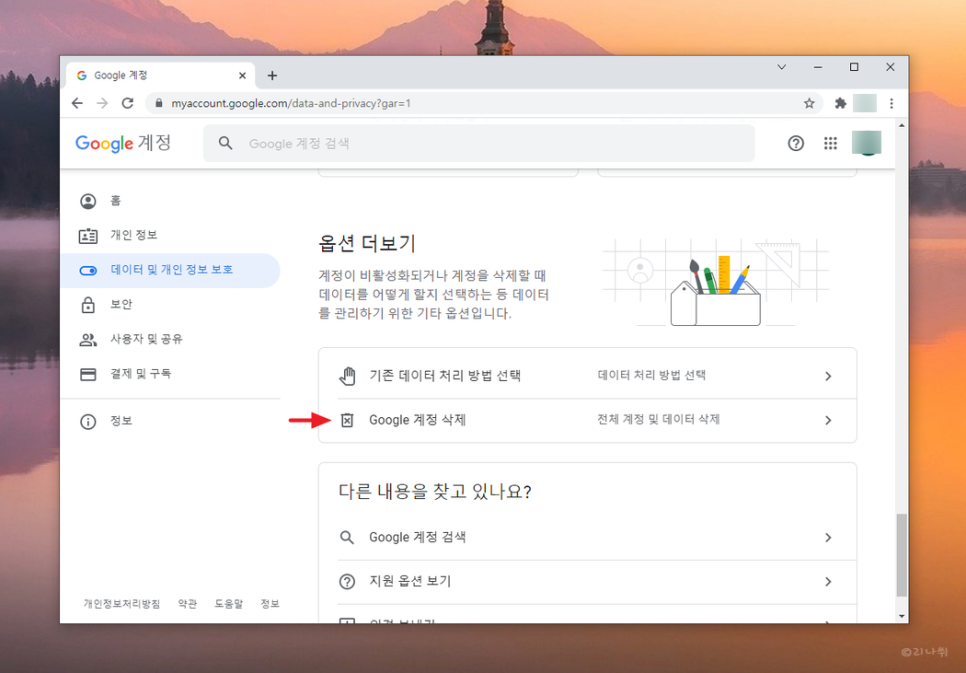Open 개인 정보 section via its card icon
The image size is (966, 673).
(89, 235)
